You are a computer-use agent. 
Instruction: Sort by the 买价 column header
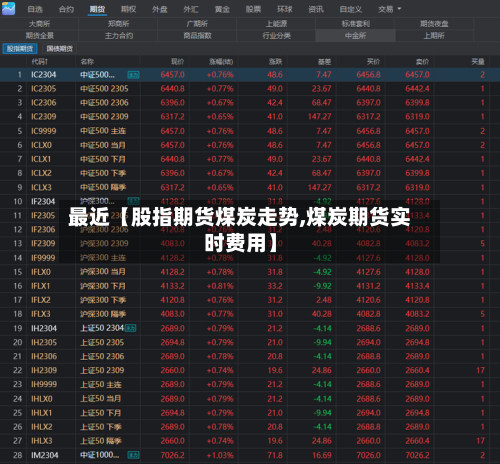click(x=373, y=62)
